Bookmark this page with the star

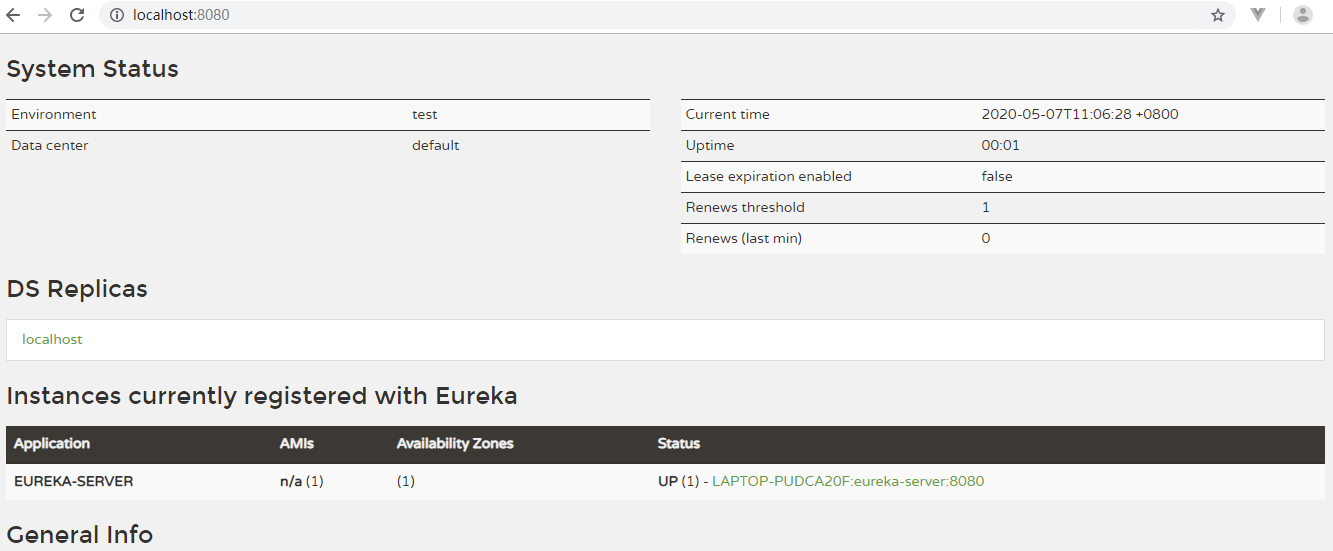click(1218, 15)
